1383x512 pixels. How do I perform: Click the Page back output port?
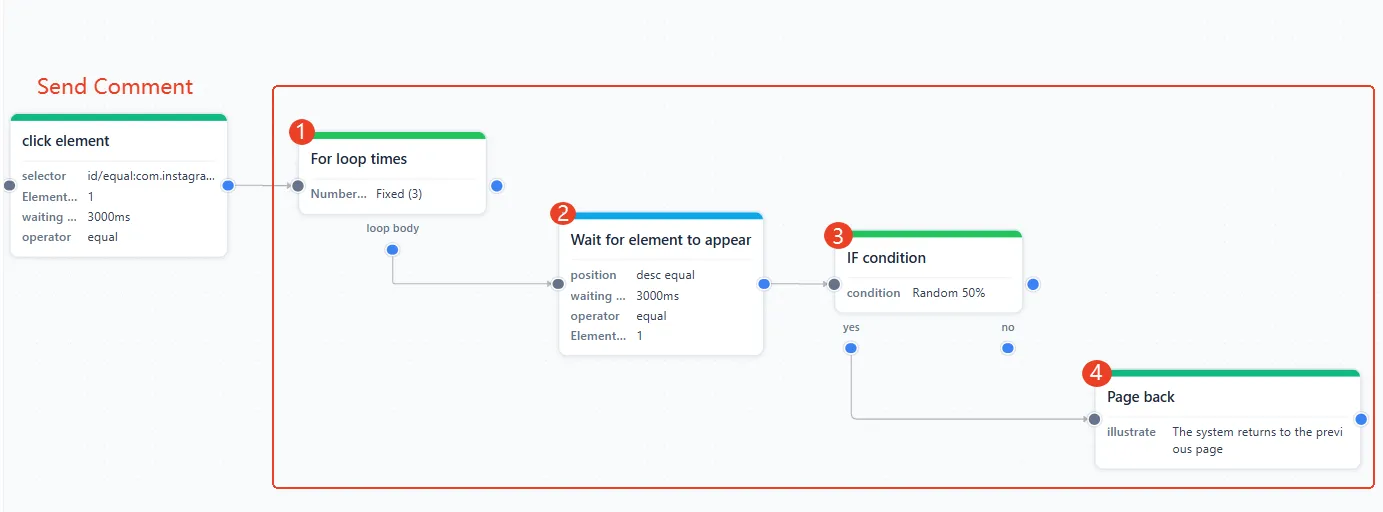(x=1361, y=420)
